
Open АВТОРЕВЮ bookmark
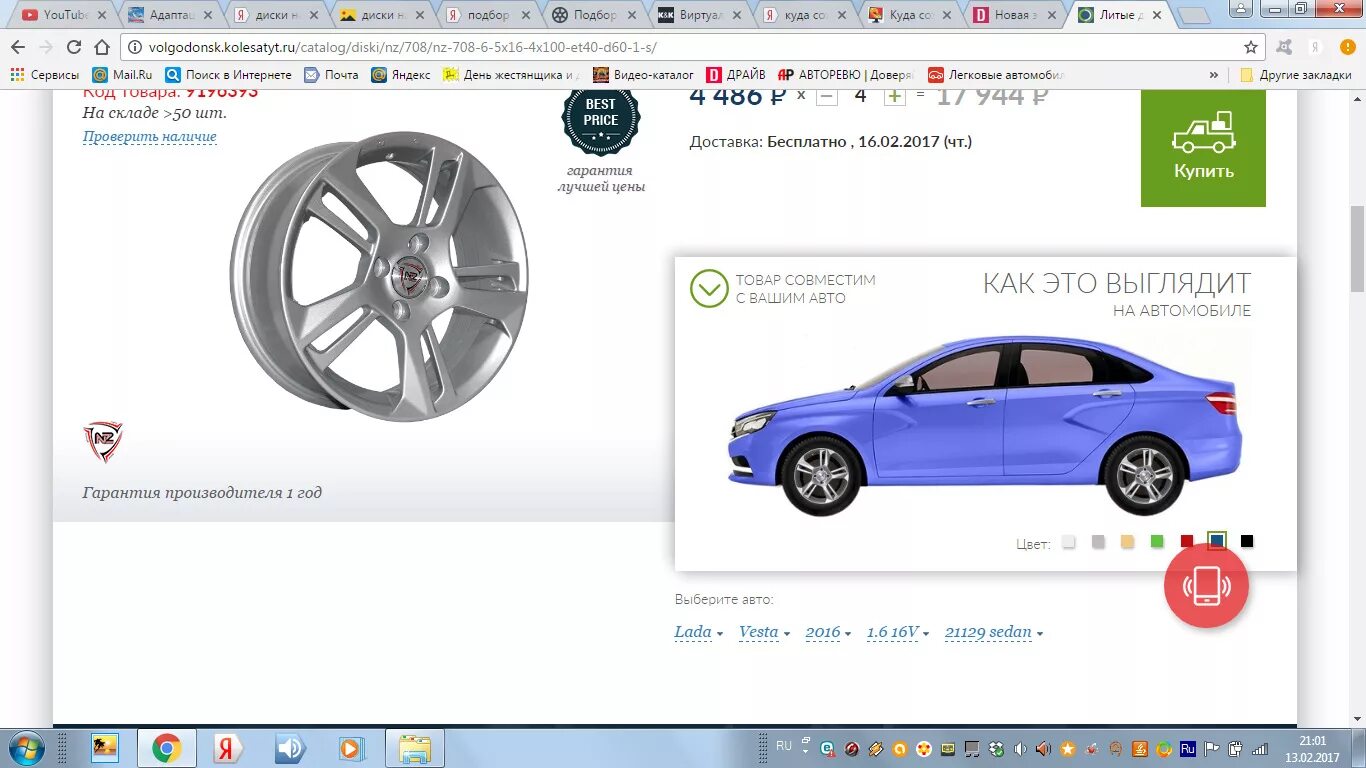[x=847, y=75]
